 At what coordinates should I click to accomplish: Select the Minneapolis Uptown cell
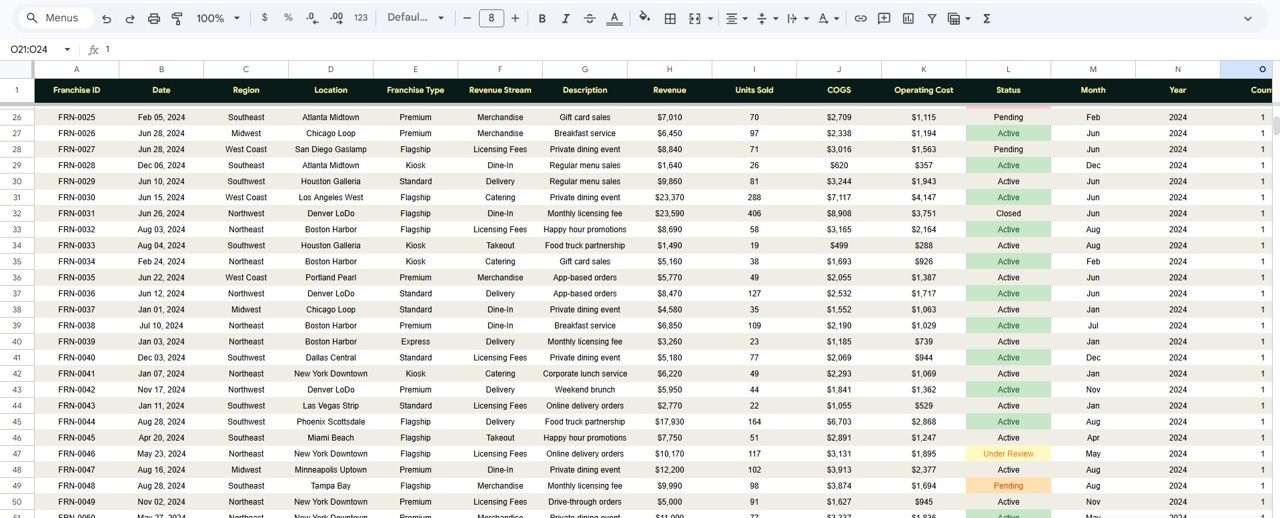pyautogui.click(x=331, y=469)
